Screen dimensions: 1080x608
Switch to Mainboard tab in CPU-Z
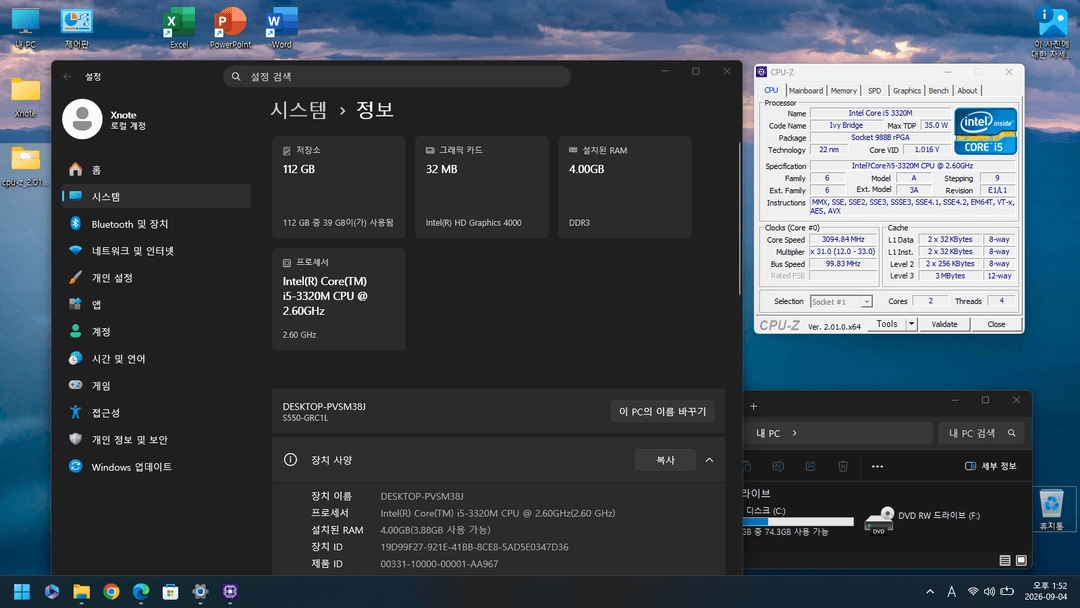[805, 91]
